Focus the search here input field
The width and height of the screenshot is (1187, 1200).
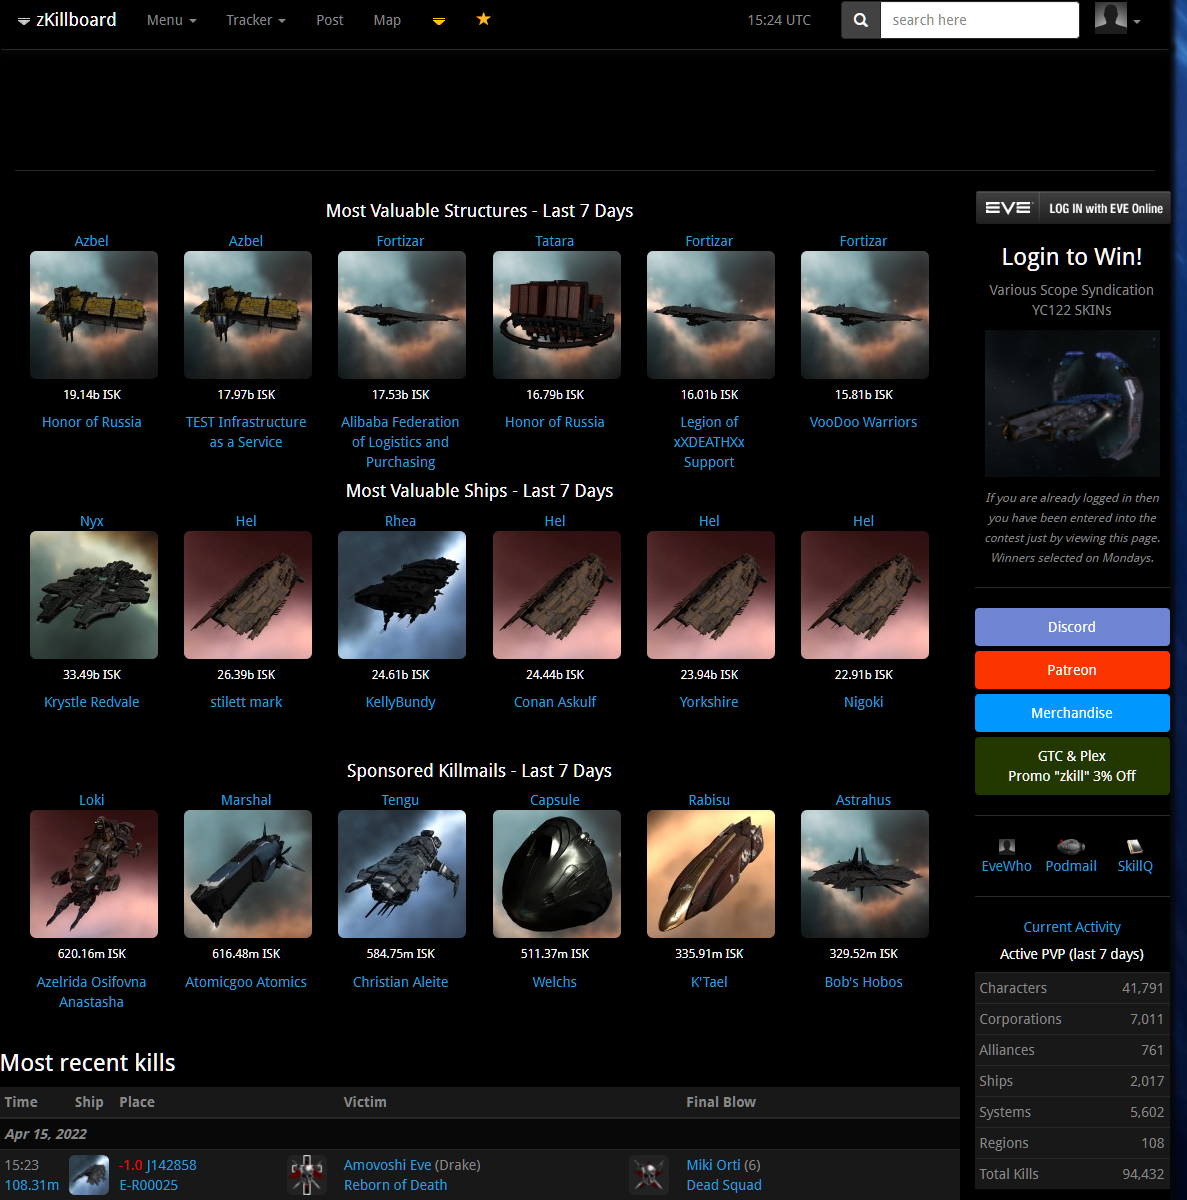coord(980,20)
